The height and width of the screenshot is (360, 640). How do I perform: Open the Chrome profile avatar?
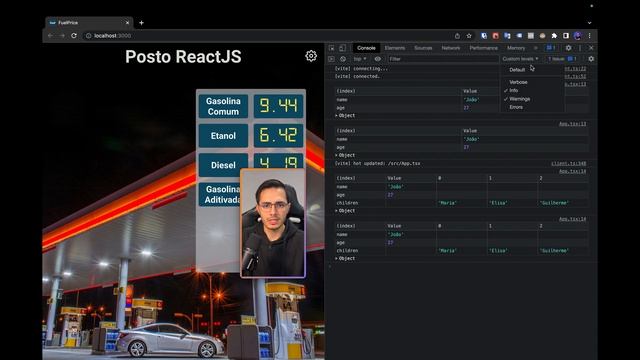click(577, 36)
